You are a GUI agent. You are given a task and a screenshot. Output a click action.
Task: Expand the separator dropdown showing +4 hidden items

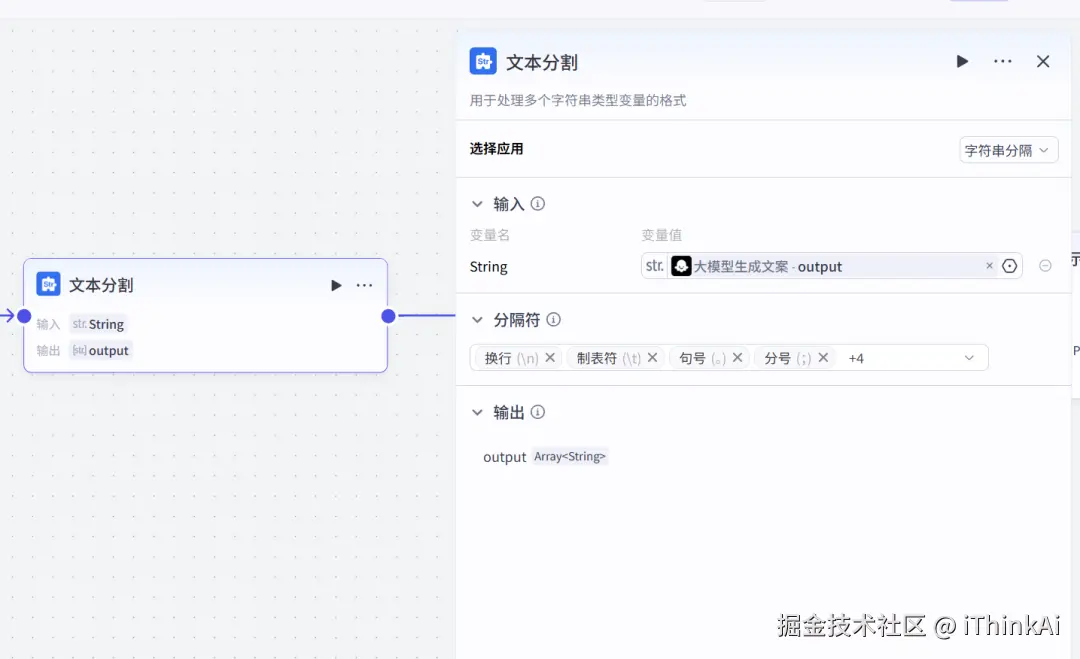tap(967, 357)
